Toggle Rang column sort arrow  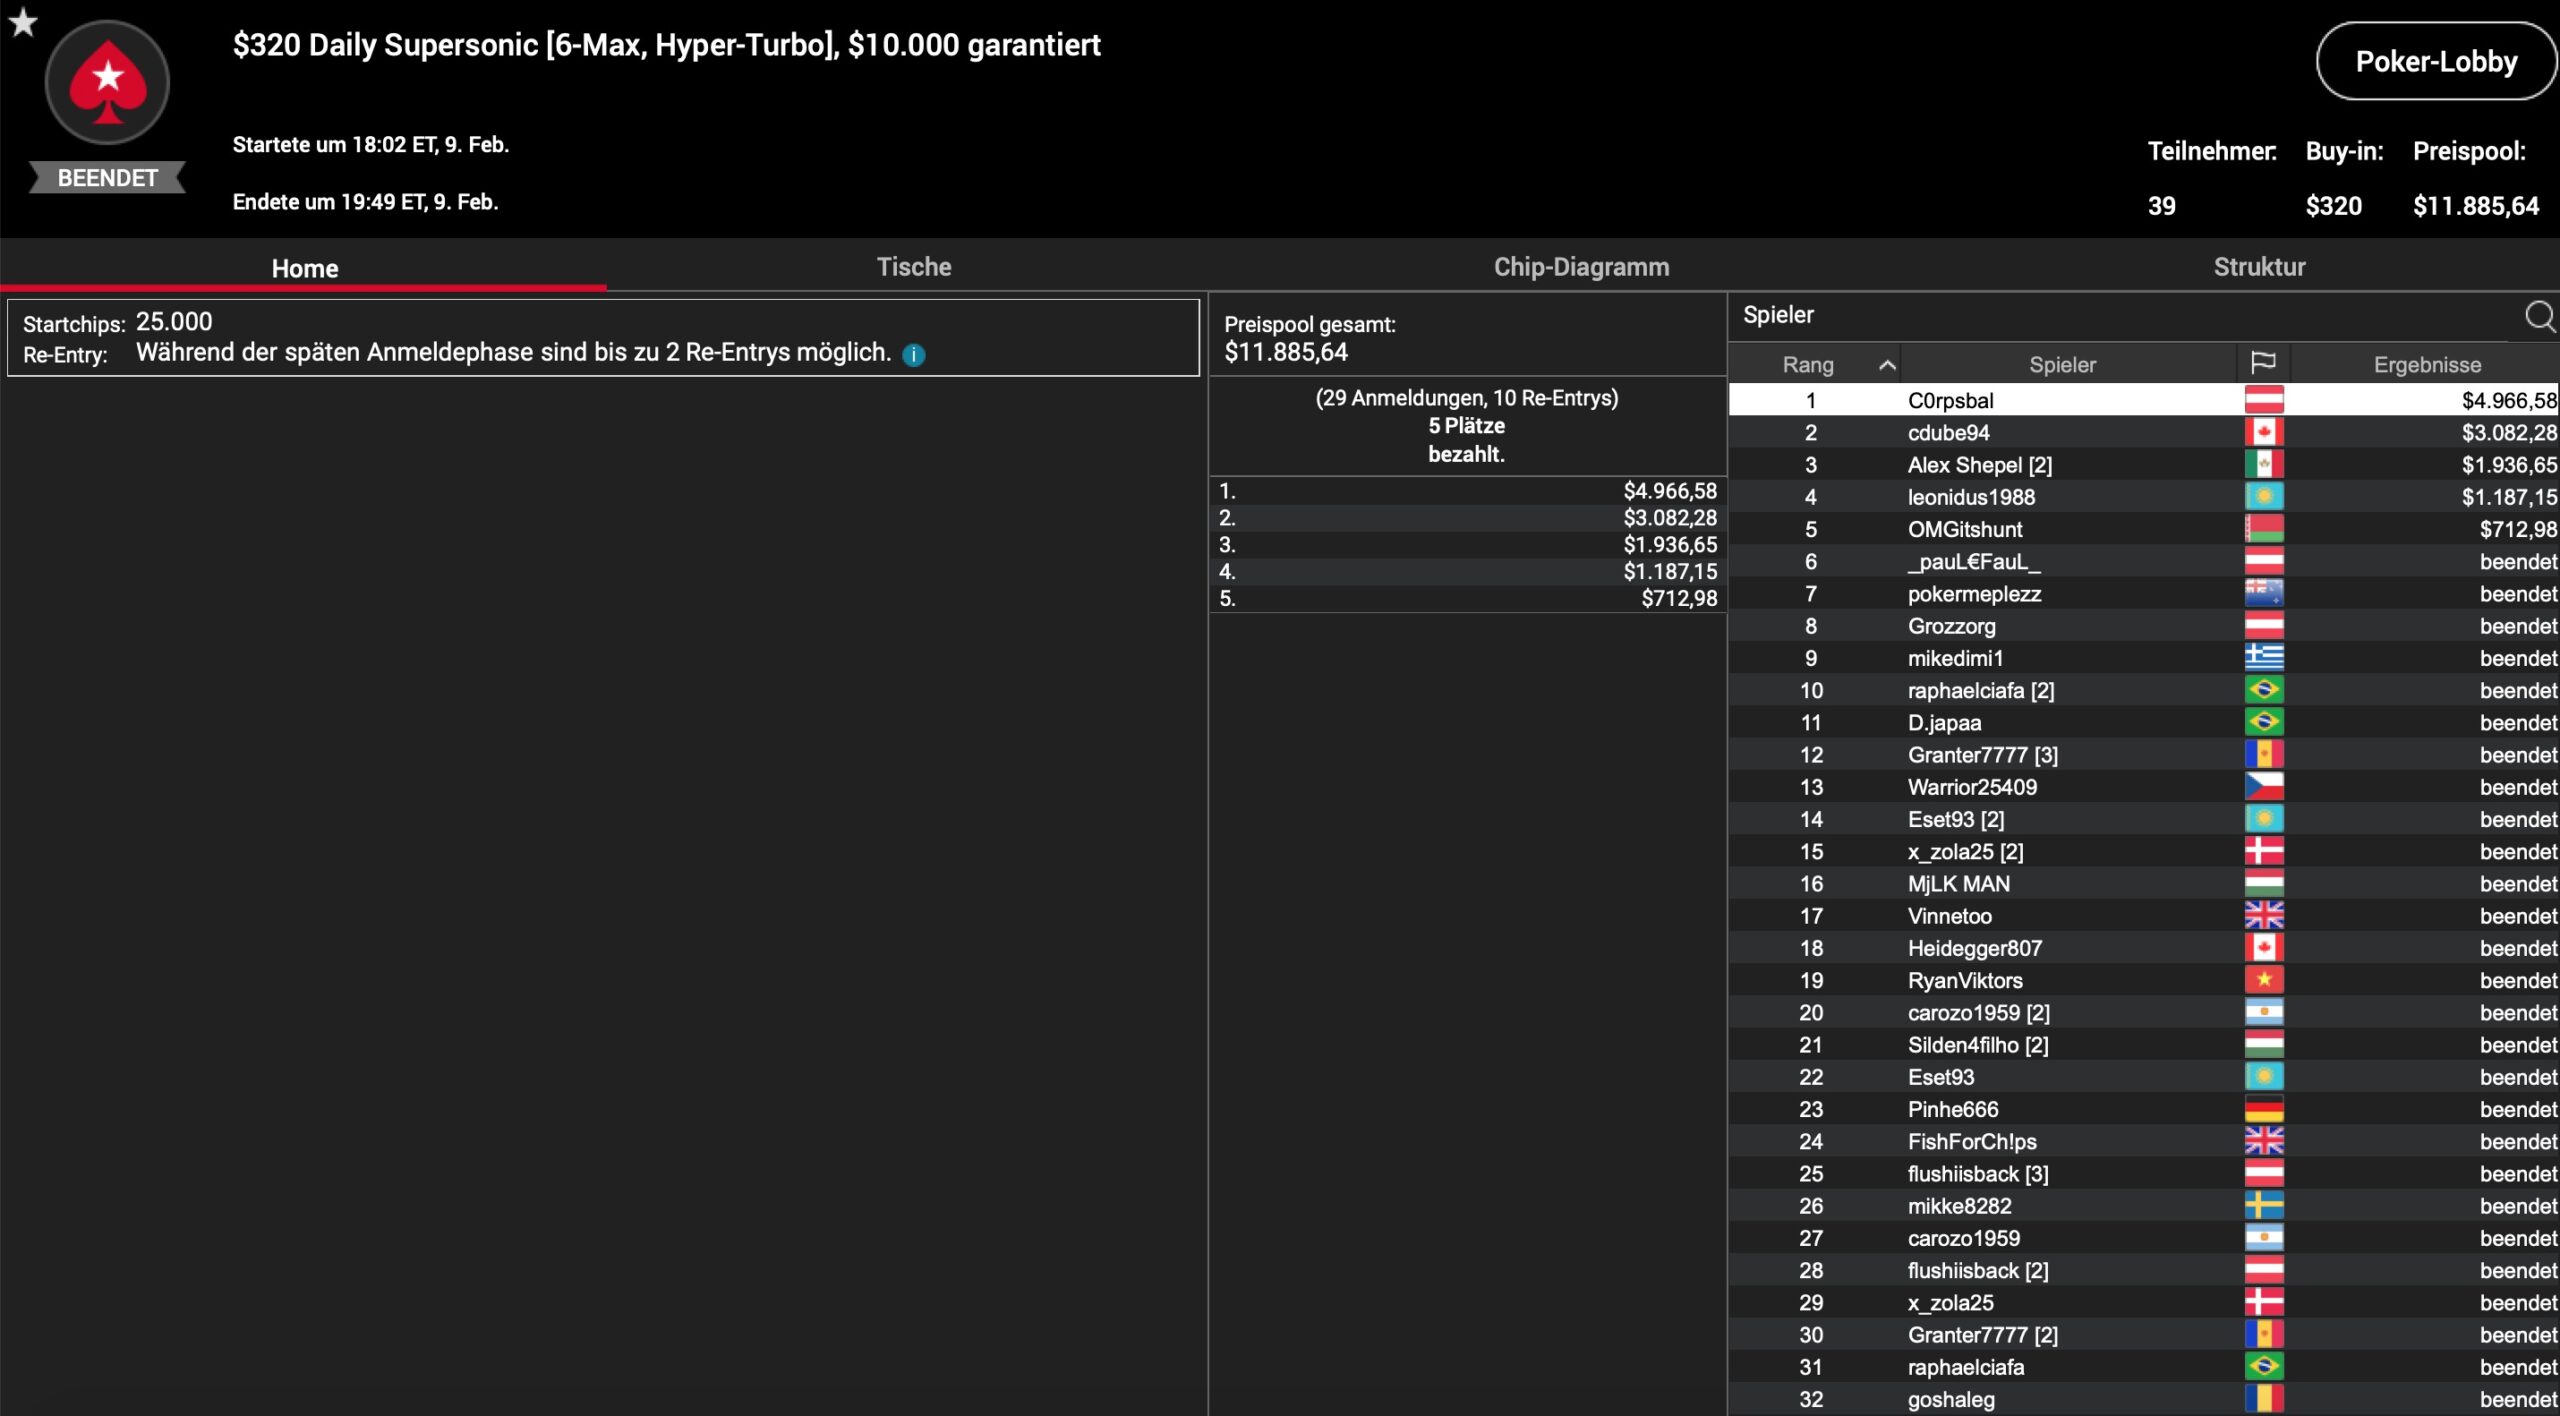pyautogui.click(x=1887, y=365)
